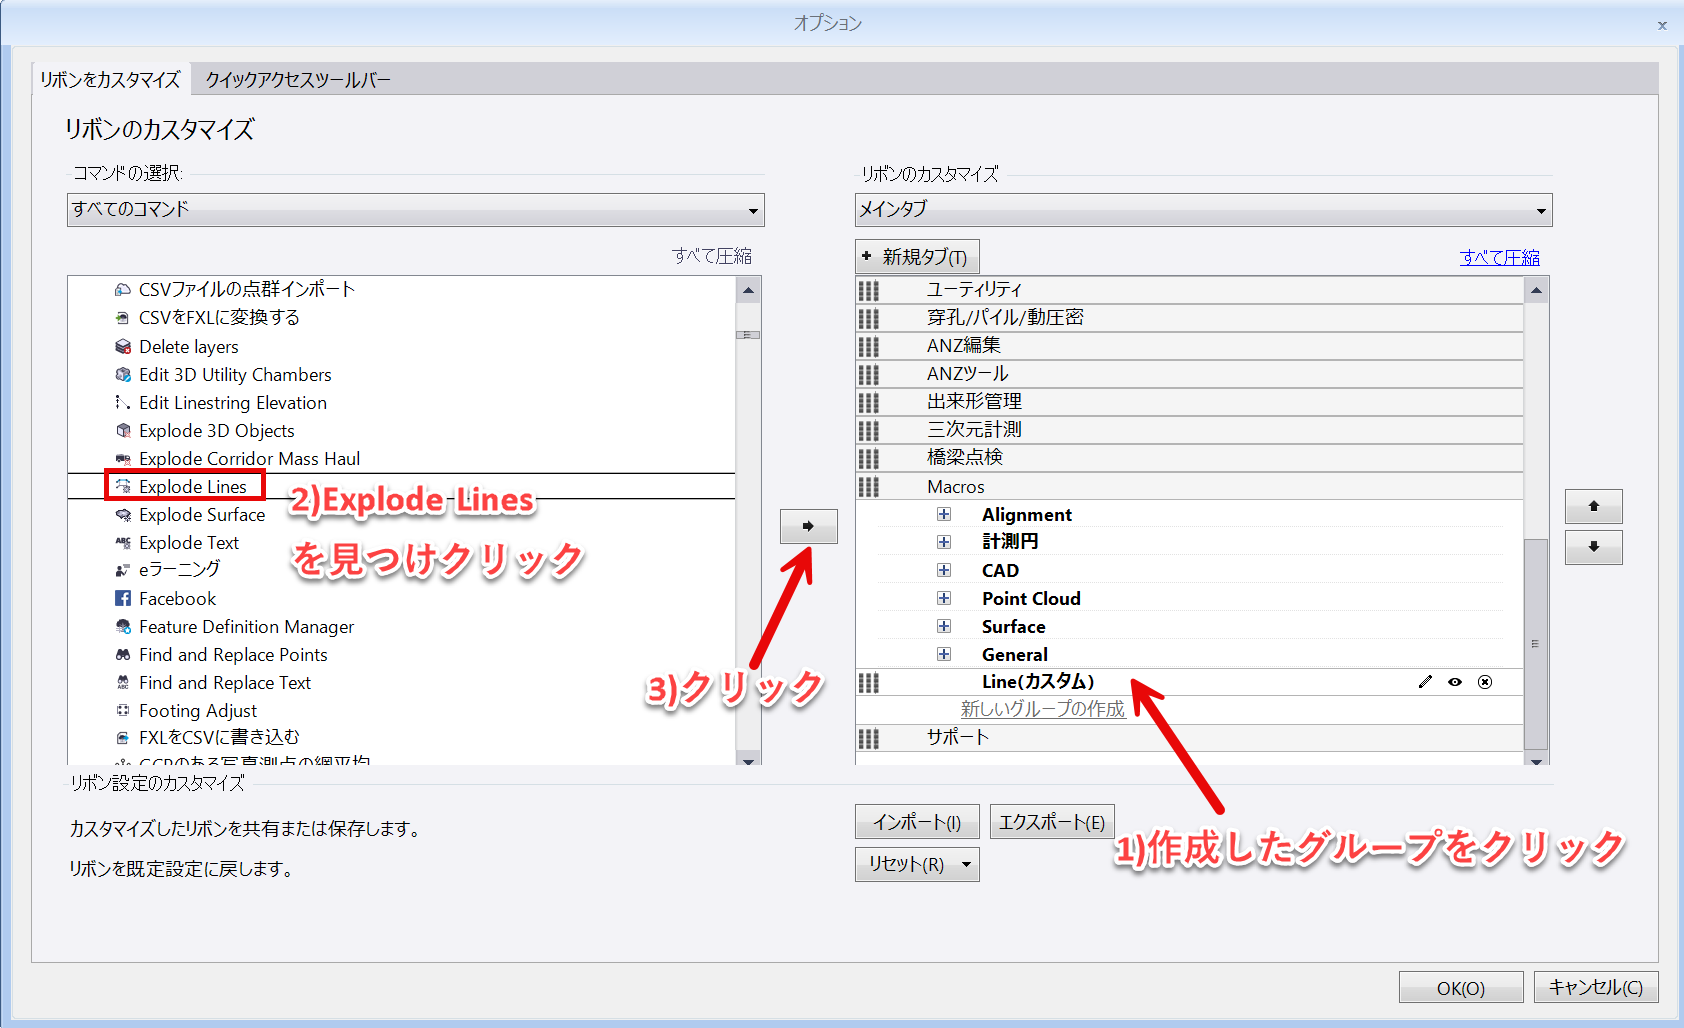Open the メインタブ ribbon dropdown
The height and width of the screenshot is (1028, 1684).
[1204, 210]
